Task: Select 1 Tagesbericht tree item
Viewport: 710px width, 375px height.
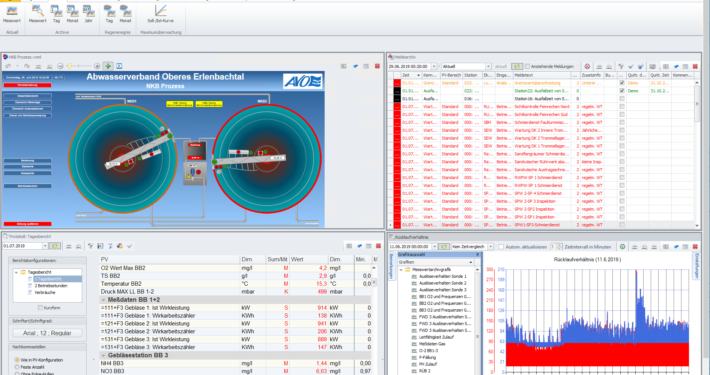Action: (x=48, y=279)
